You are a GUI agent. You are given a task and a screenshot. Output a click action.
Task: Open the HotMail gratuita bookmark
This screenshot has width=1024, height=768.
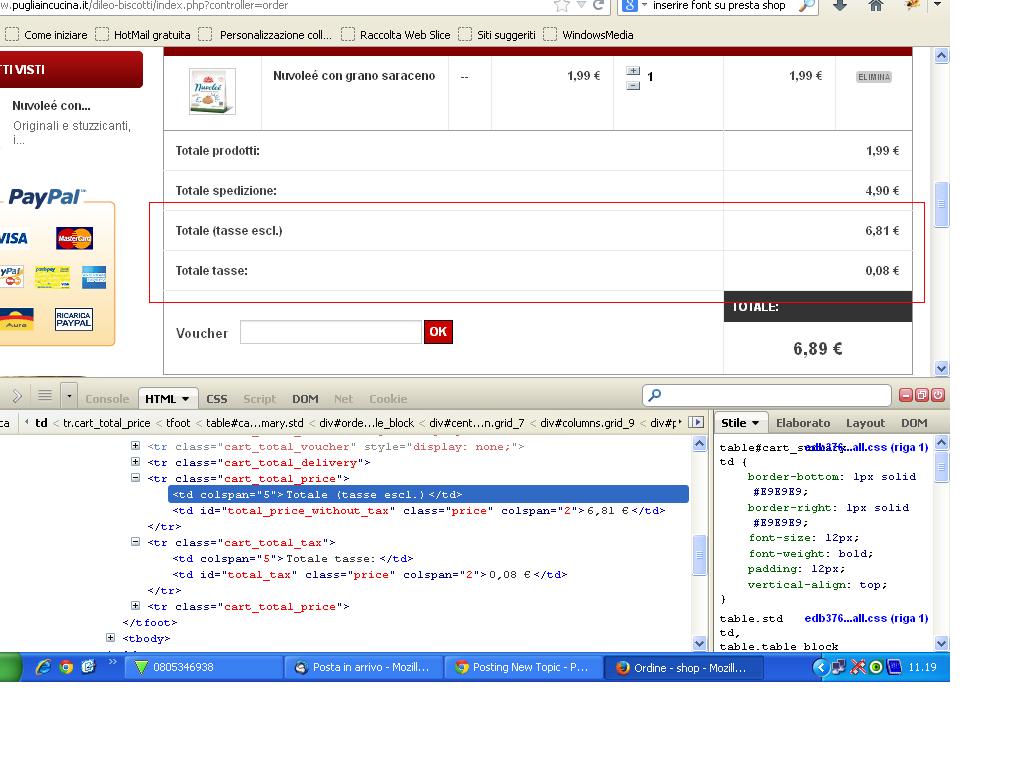142,35
